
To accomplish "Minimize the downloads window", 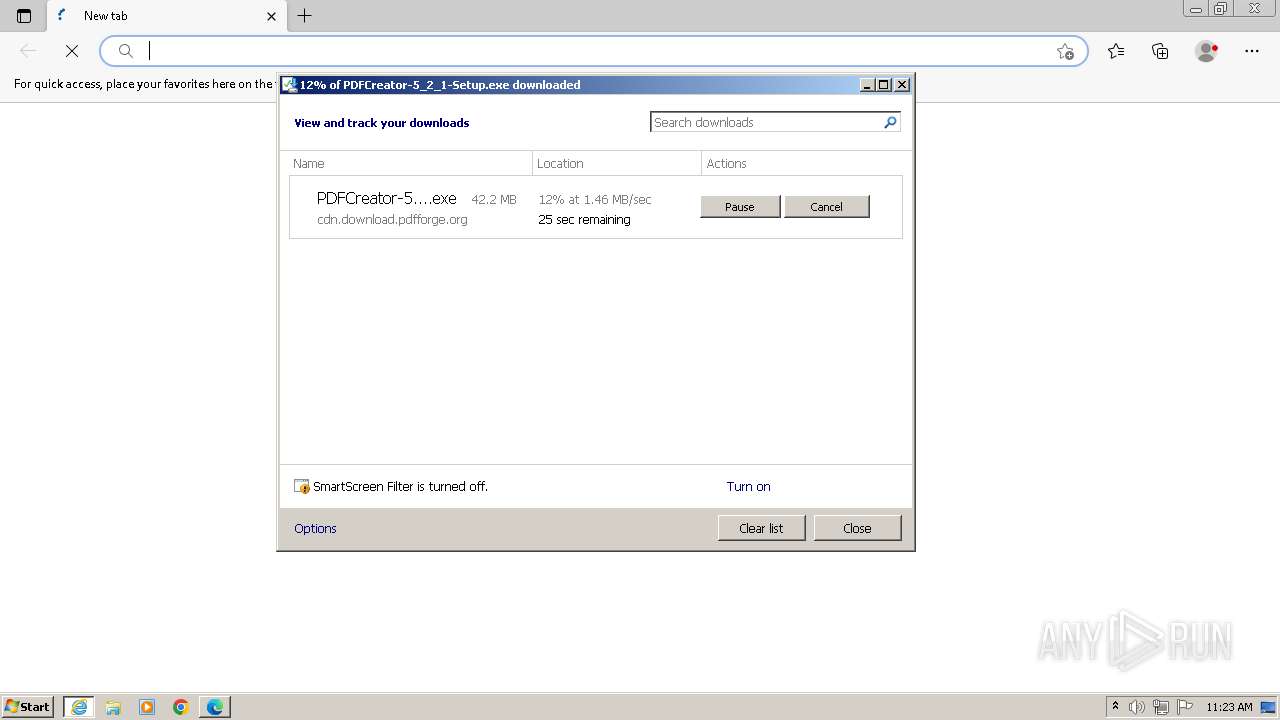I will tap(867, 85).
